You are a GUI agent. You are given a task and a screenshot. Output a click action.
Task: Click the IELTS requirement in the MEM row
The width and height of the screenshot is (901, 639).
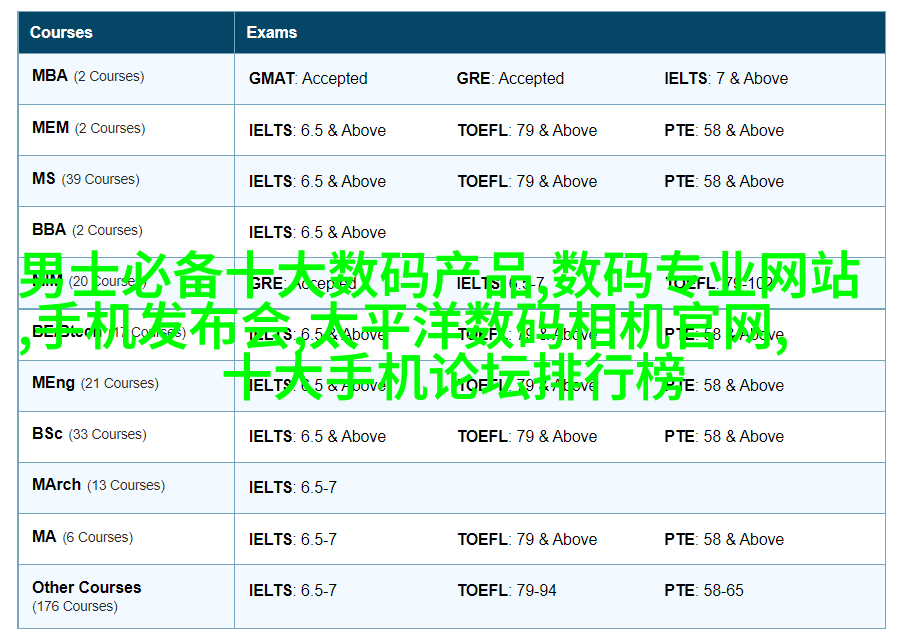pos(317,130)
